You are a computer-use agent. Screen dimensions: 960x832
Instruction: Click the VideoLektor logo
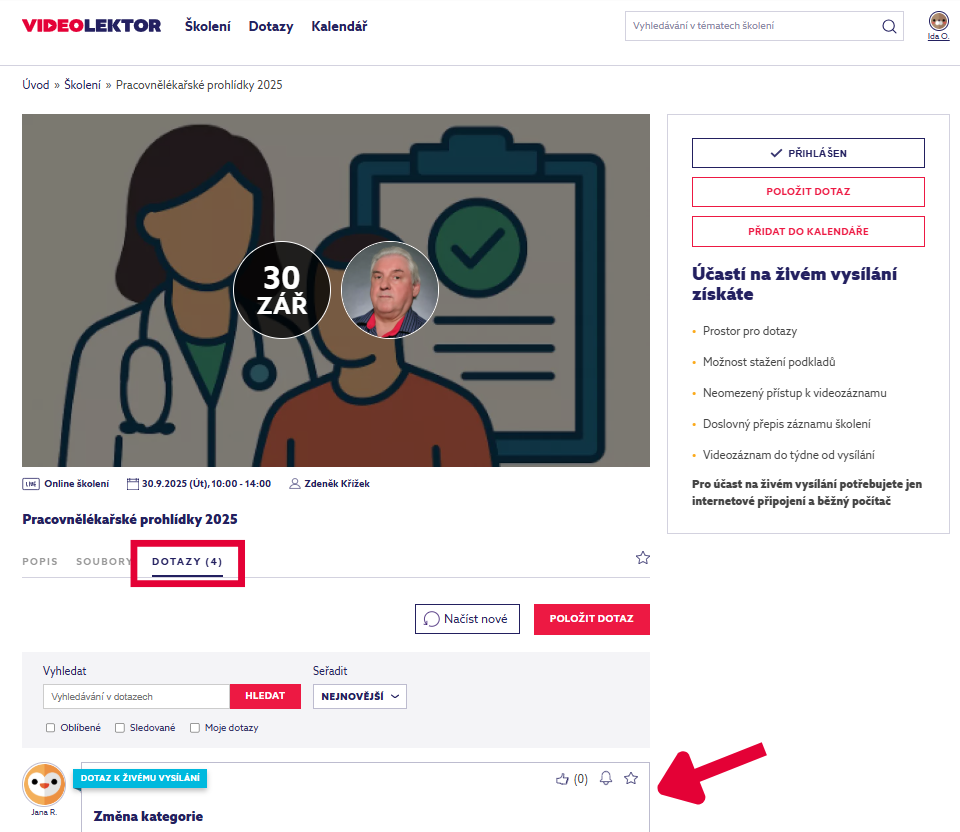pos(91,26)
